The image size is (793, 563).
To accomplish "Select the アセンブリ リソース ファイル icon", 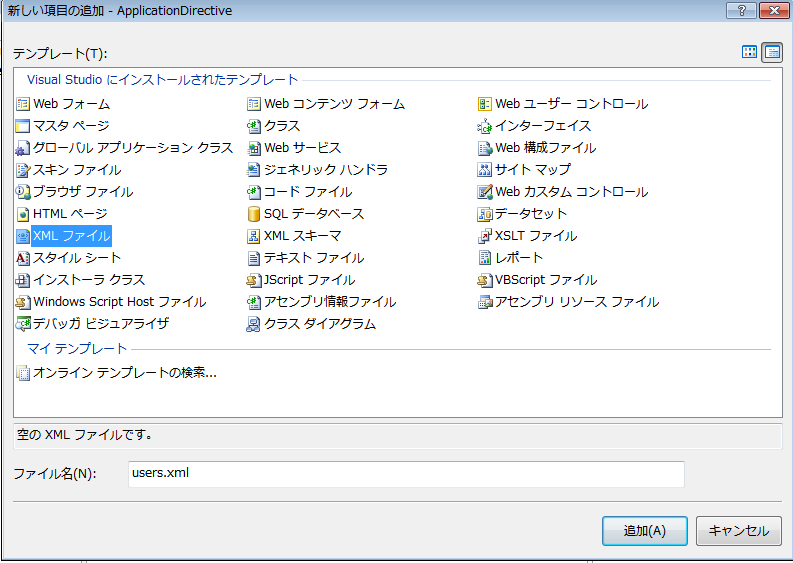I will [x=484, y=302].
